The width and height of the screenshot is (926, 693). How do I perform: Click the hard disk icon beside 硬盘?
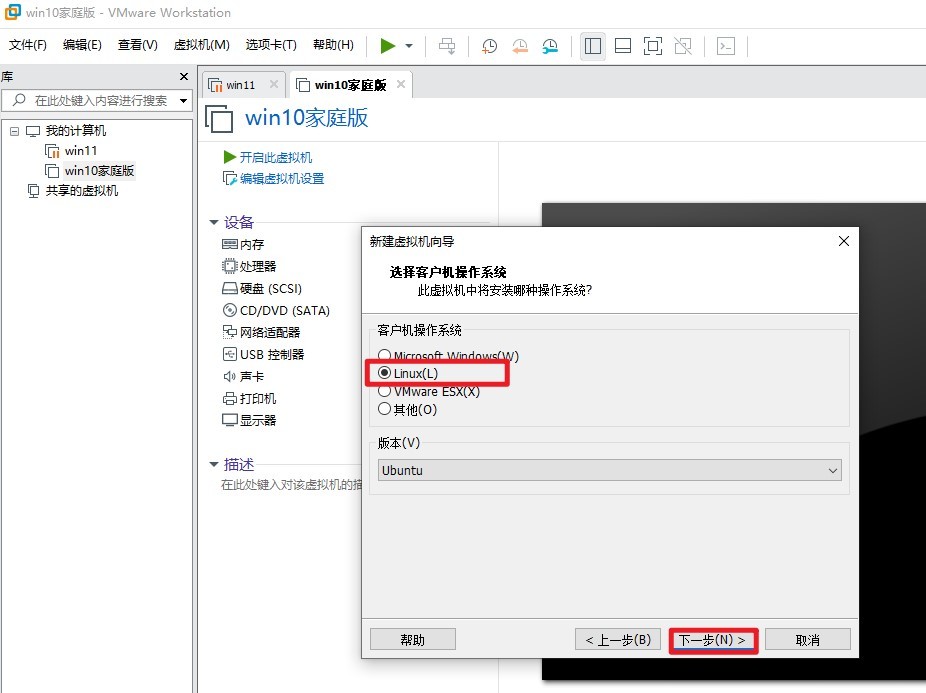230,288
